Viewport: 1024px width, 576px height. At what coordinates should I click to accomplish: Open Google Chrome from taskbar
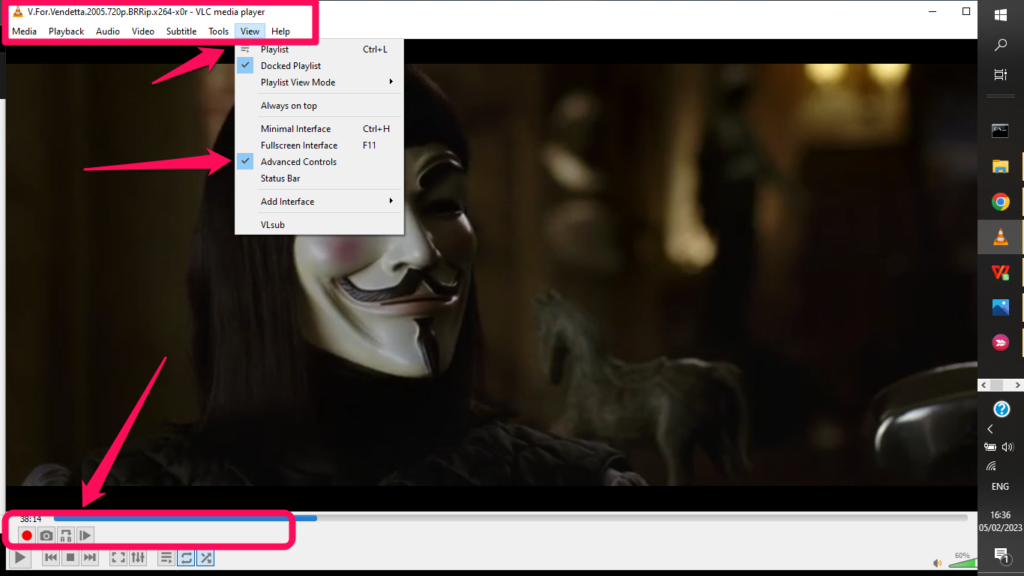click(1000, 202)
